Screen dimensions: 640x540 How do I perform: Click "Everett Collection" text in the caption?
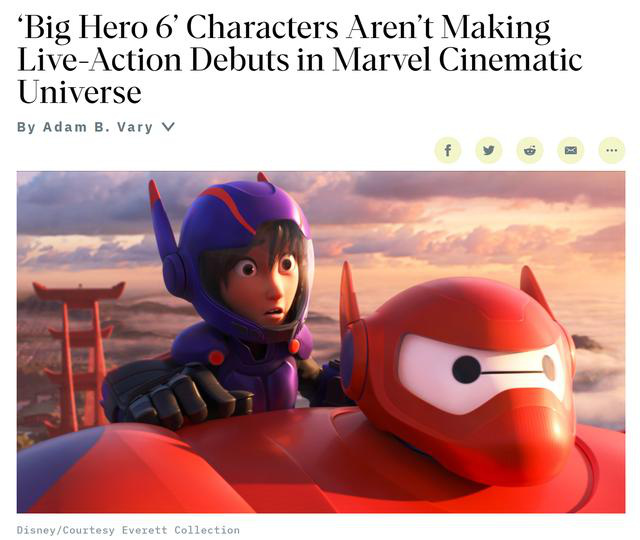point(180,530)
